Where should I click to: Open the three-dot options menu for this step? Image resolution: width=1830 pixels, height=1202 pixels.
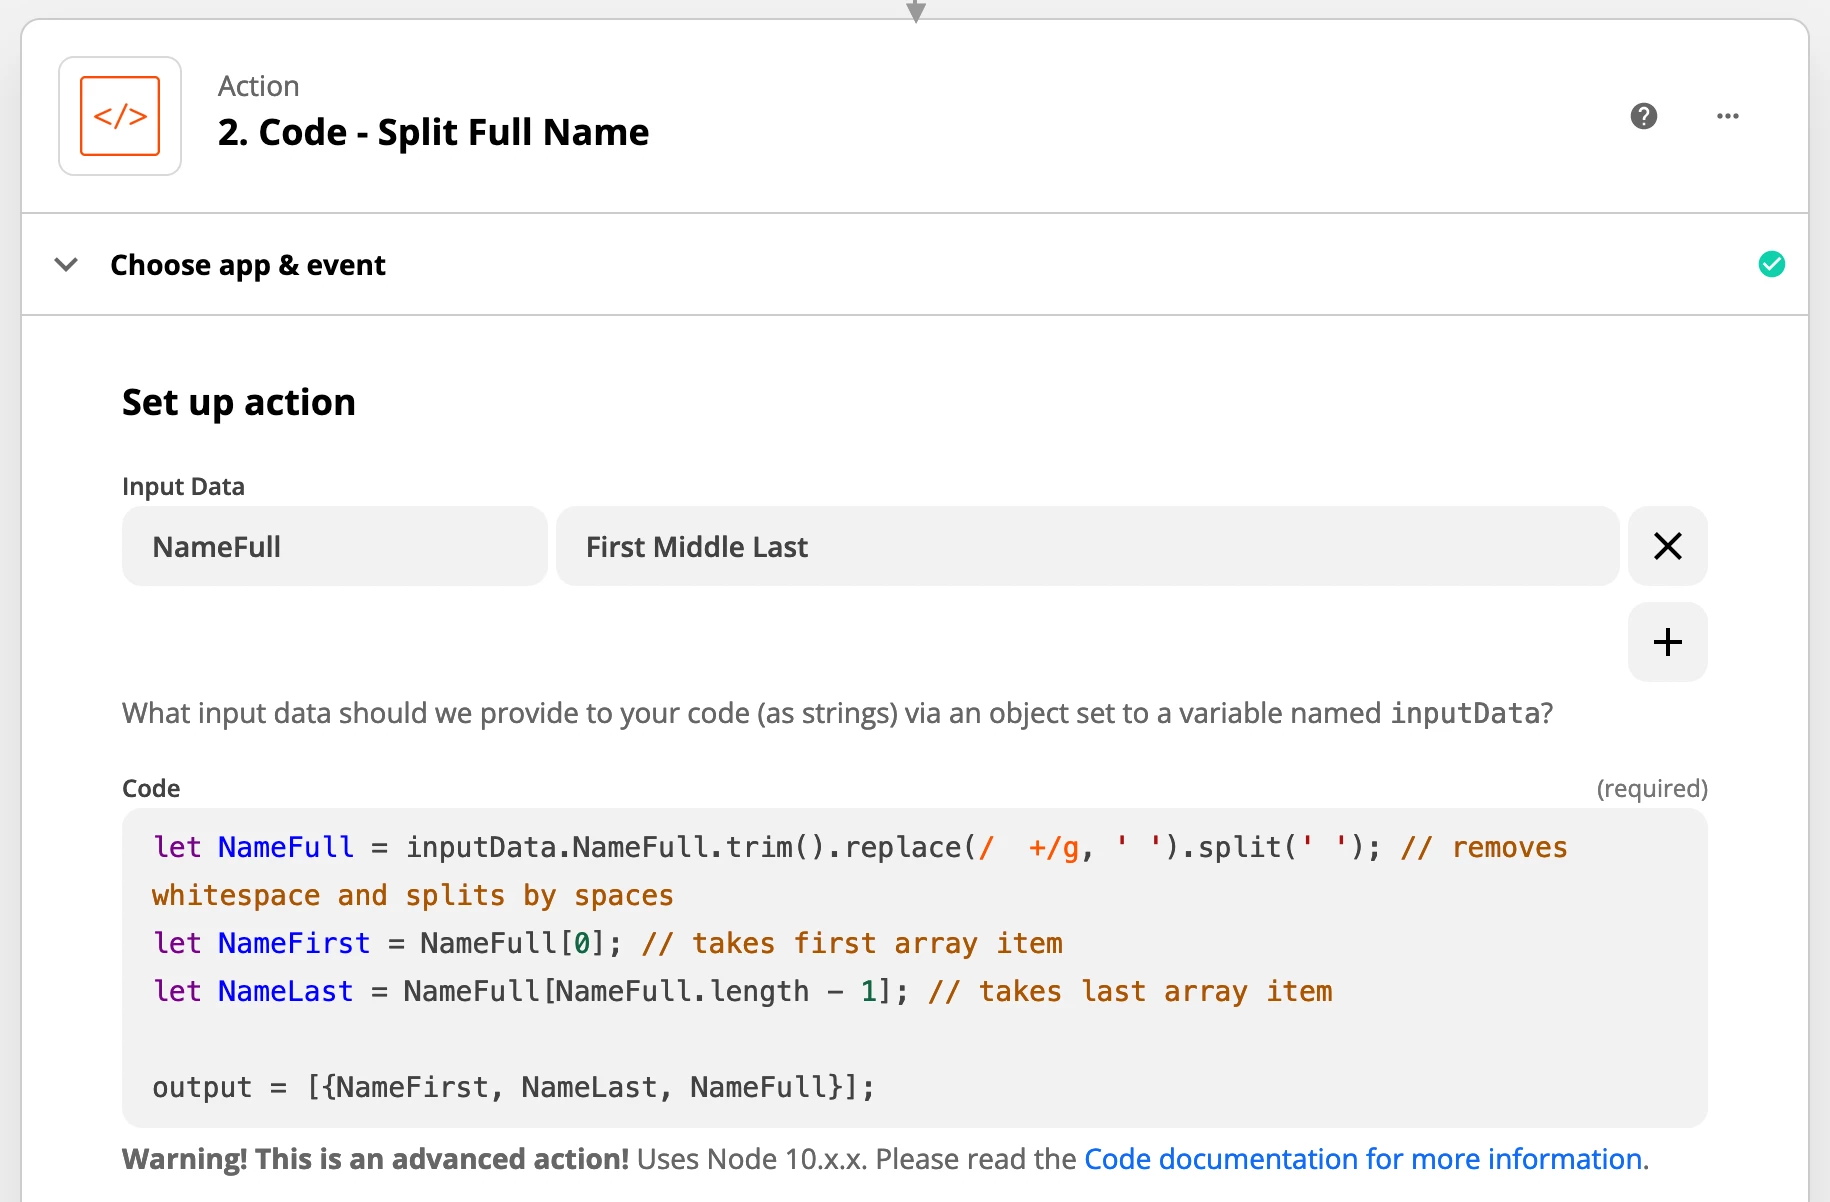pyautogui.click(x=1727, y=116)
